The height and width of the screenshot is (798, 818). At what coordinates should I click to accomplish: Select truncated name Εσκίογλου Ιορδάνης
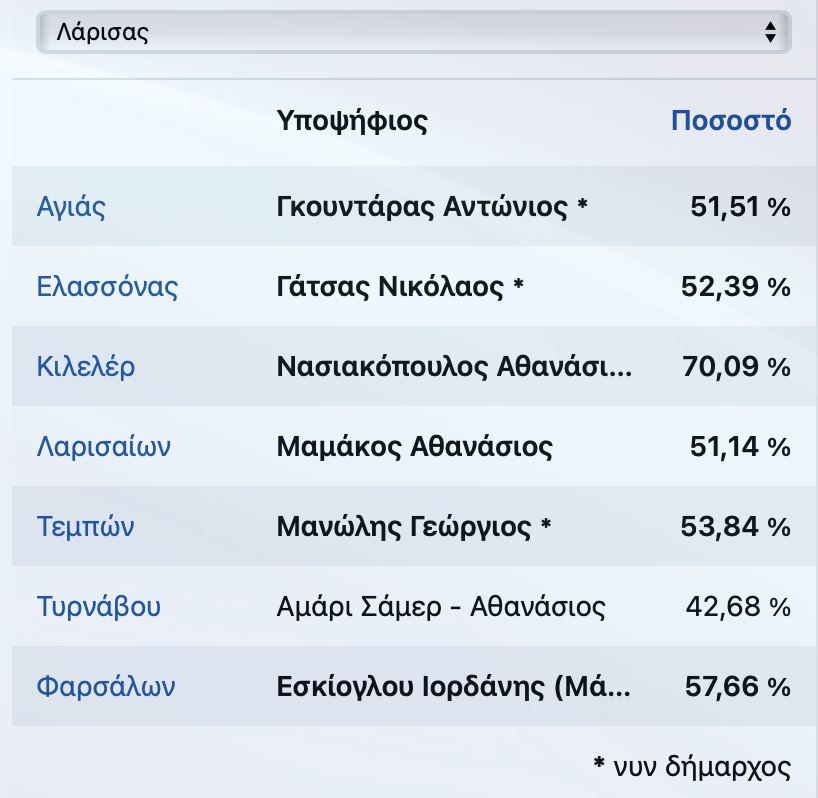pyautogui.click(x=453, y=686)
